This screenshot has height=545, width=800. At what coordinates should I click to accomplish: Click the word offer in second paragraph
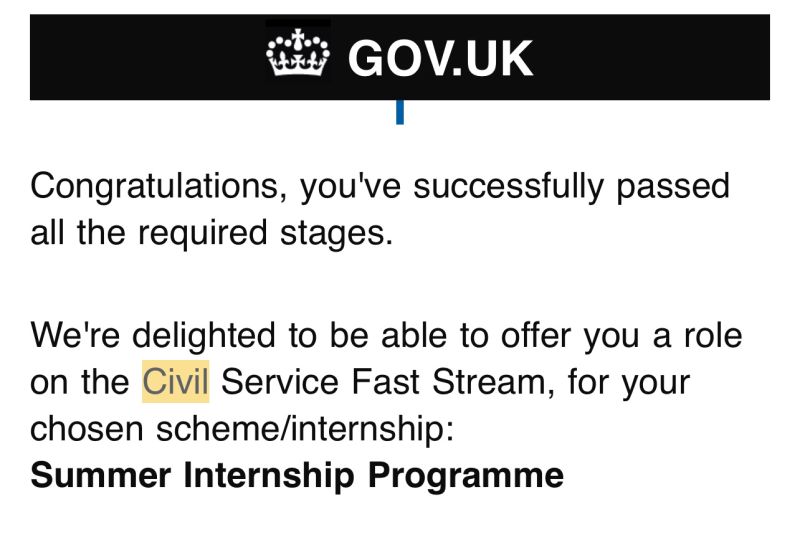(536, 336)
